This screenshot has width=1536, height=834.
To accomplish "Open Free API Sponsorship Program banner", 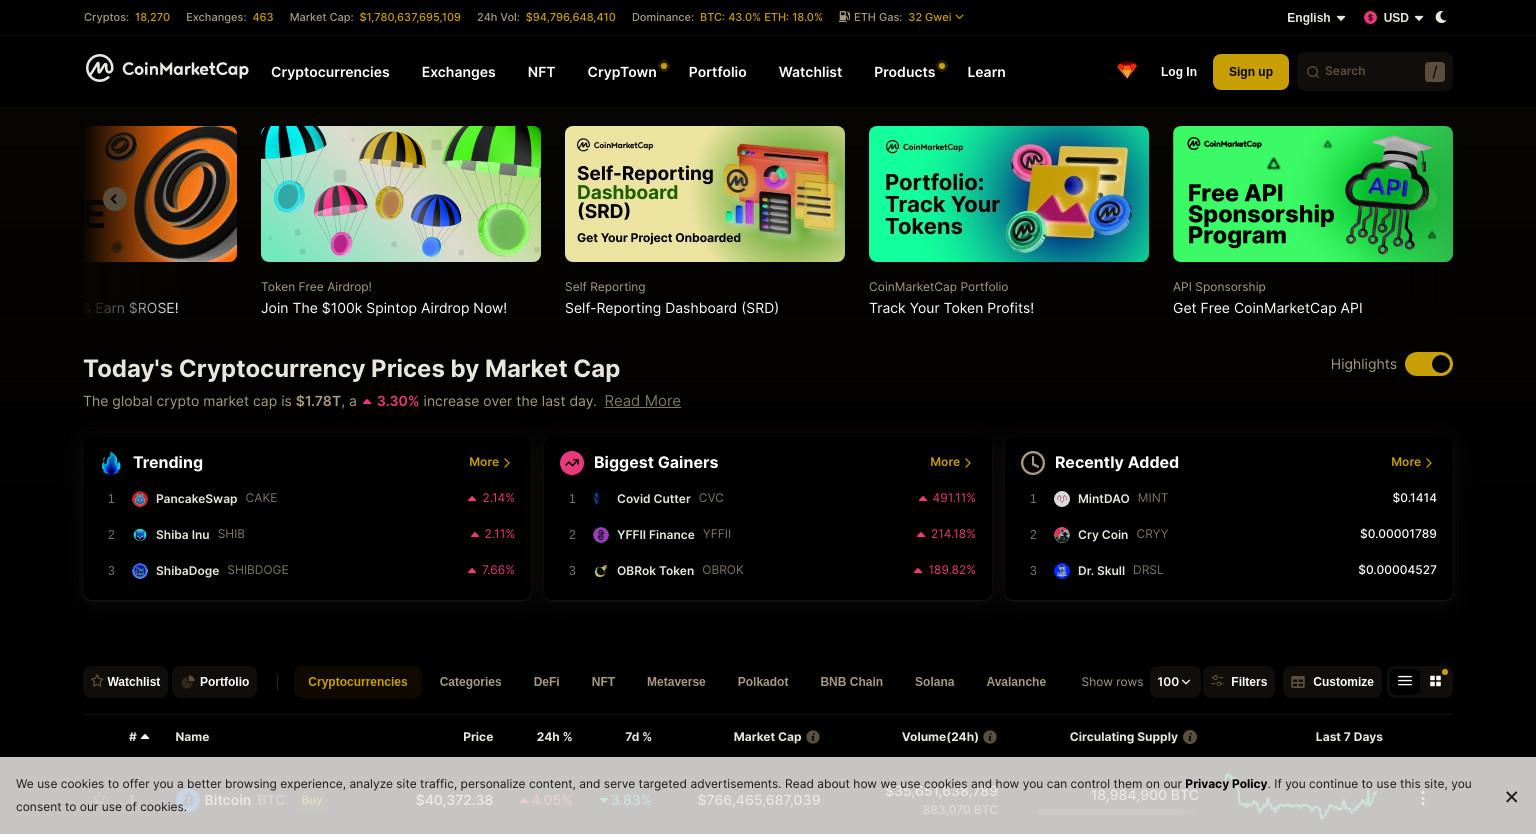I will pyautogui.click(x=1313, y=194).
